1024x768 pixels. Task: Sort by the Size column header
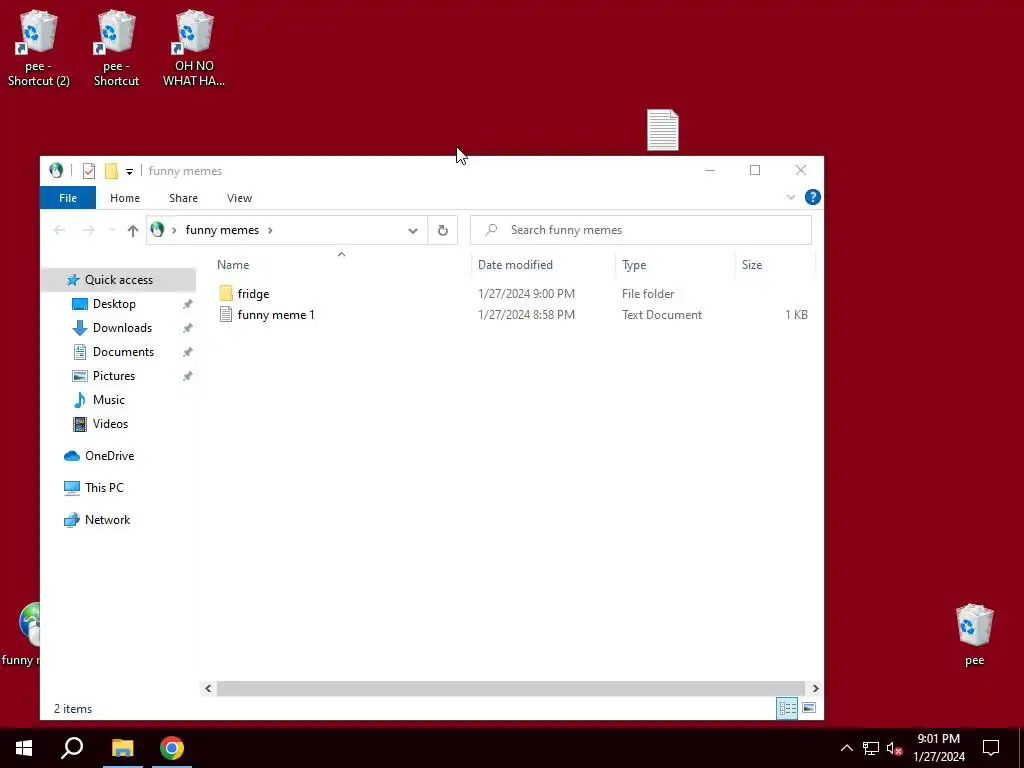tap(775, 264)
